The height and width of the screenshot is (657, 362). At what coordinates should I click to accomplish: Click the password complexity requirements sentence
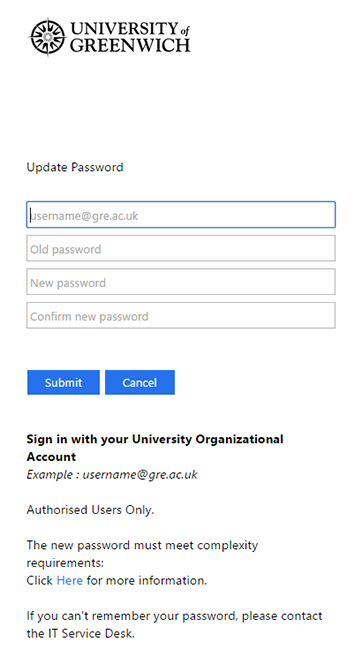[142, 554]
